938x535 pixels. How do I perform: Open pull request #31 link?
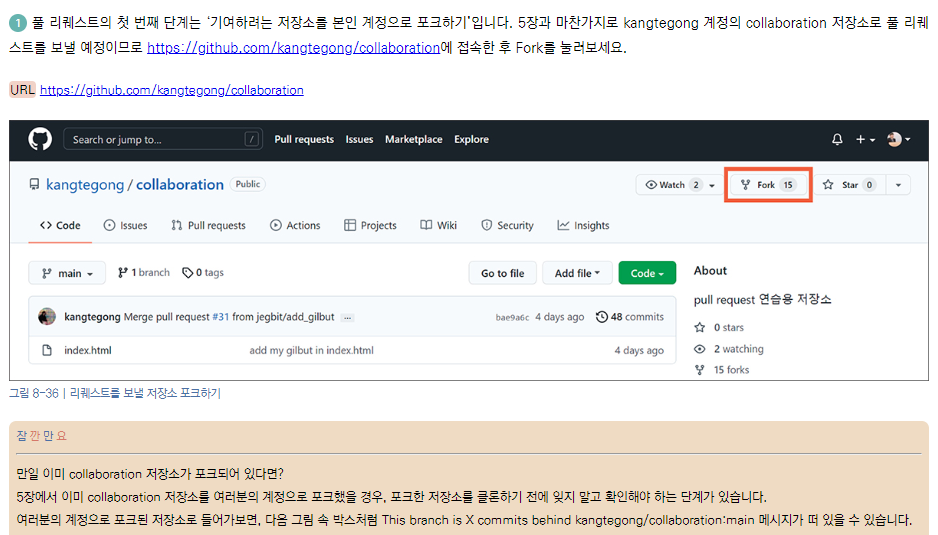221,317
